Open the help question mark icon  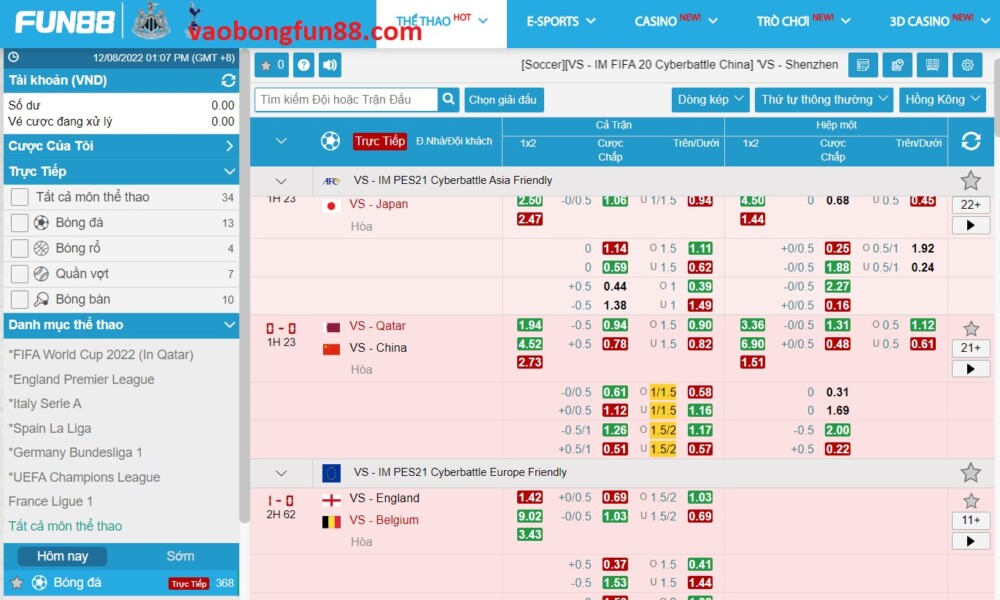click(x=304, y=65)
